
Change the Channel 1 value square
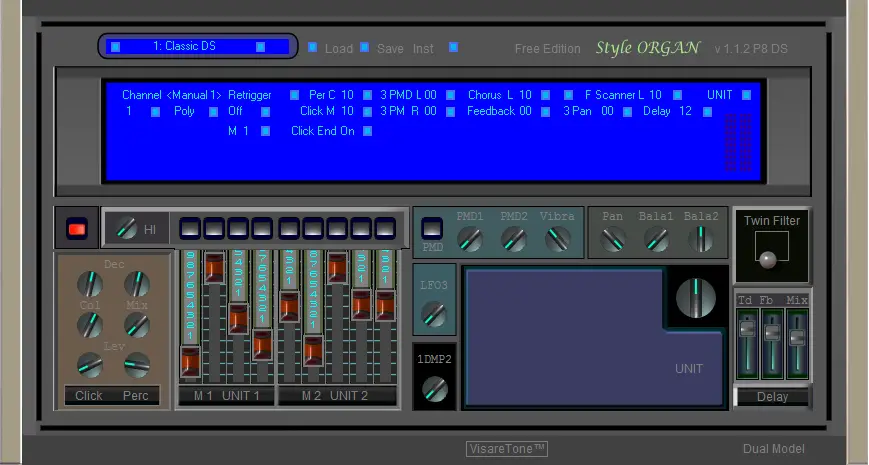(x=156, y=112)
